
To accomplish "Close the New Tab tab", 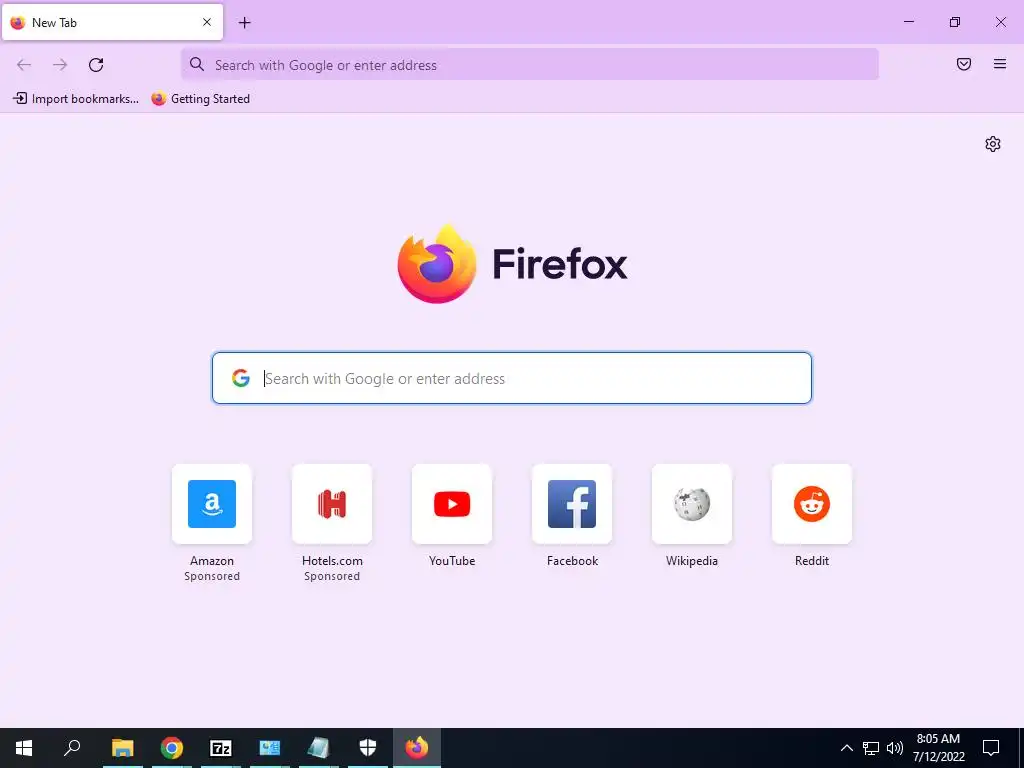I will coord(207,22).
